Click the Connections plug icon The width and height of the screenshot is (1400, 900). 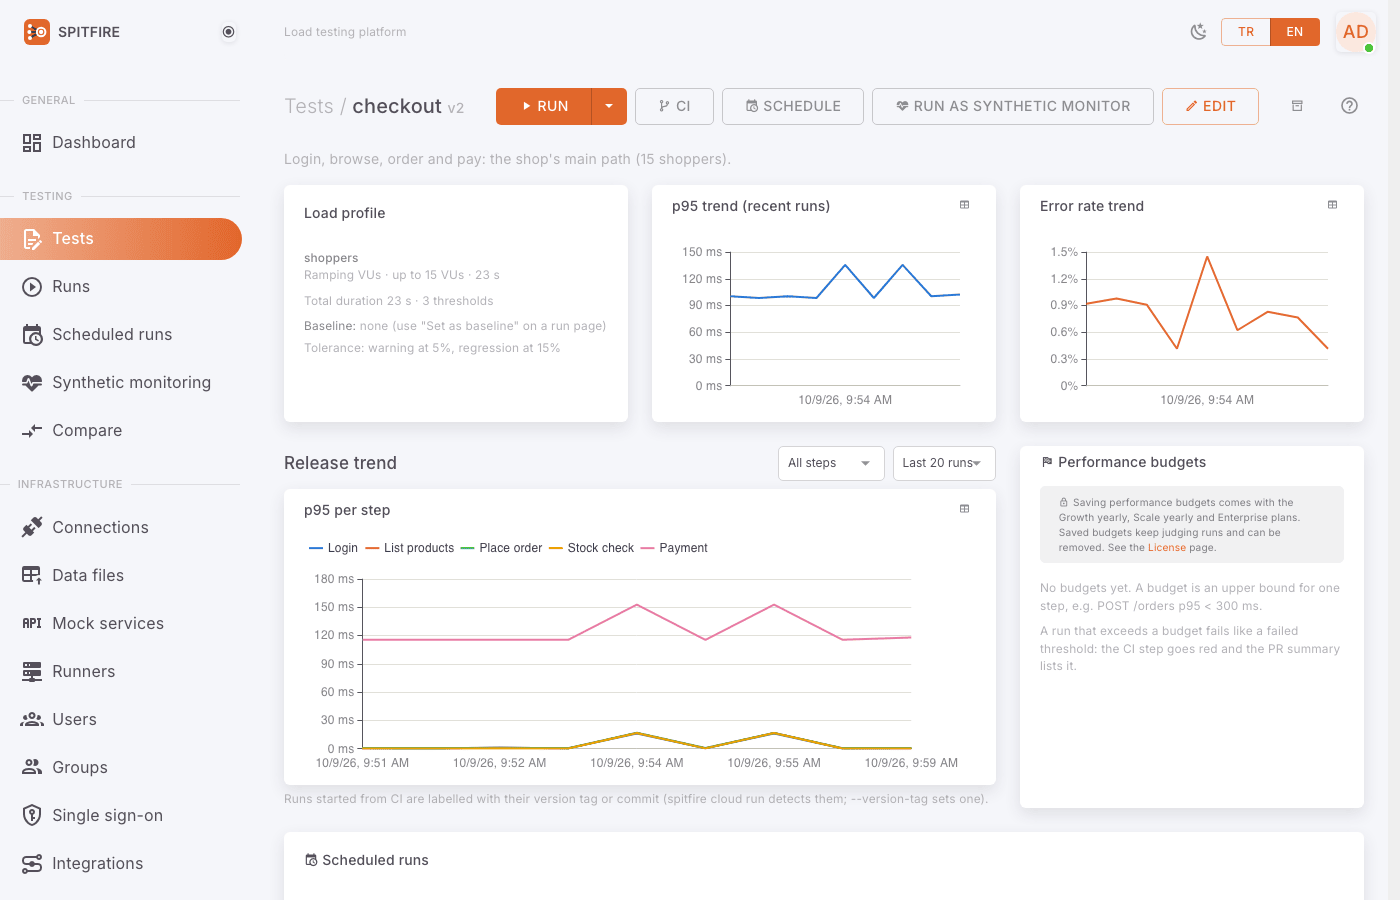tap(32, 527)
